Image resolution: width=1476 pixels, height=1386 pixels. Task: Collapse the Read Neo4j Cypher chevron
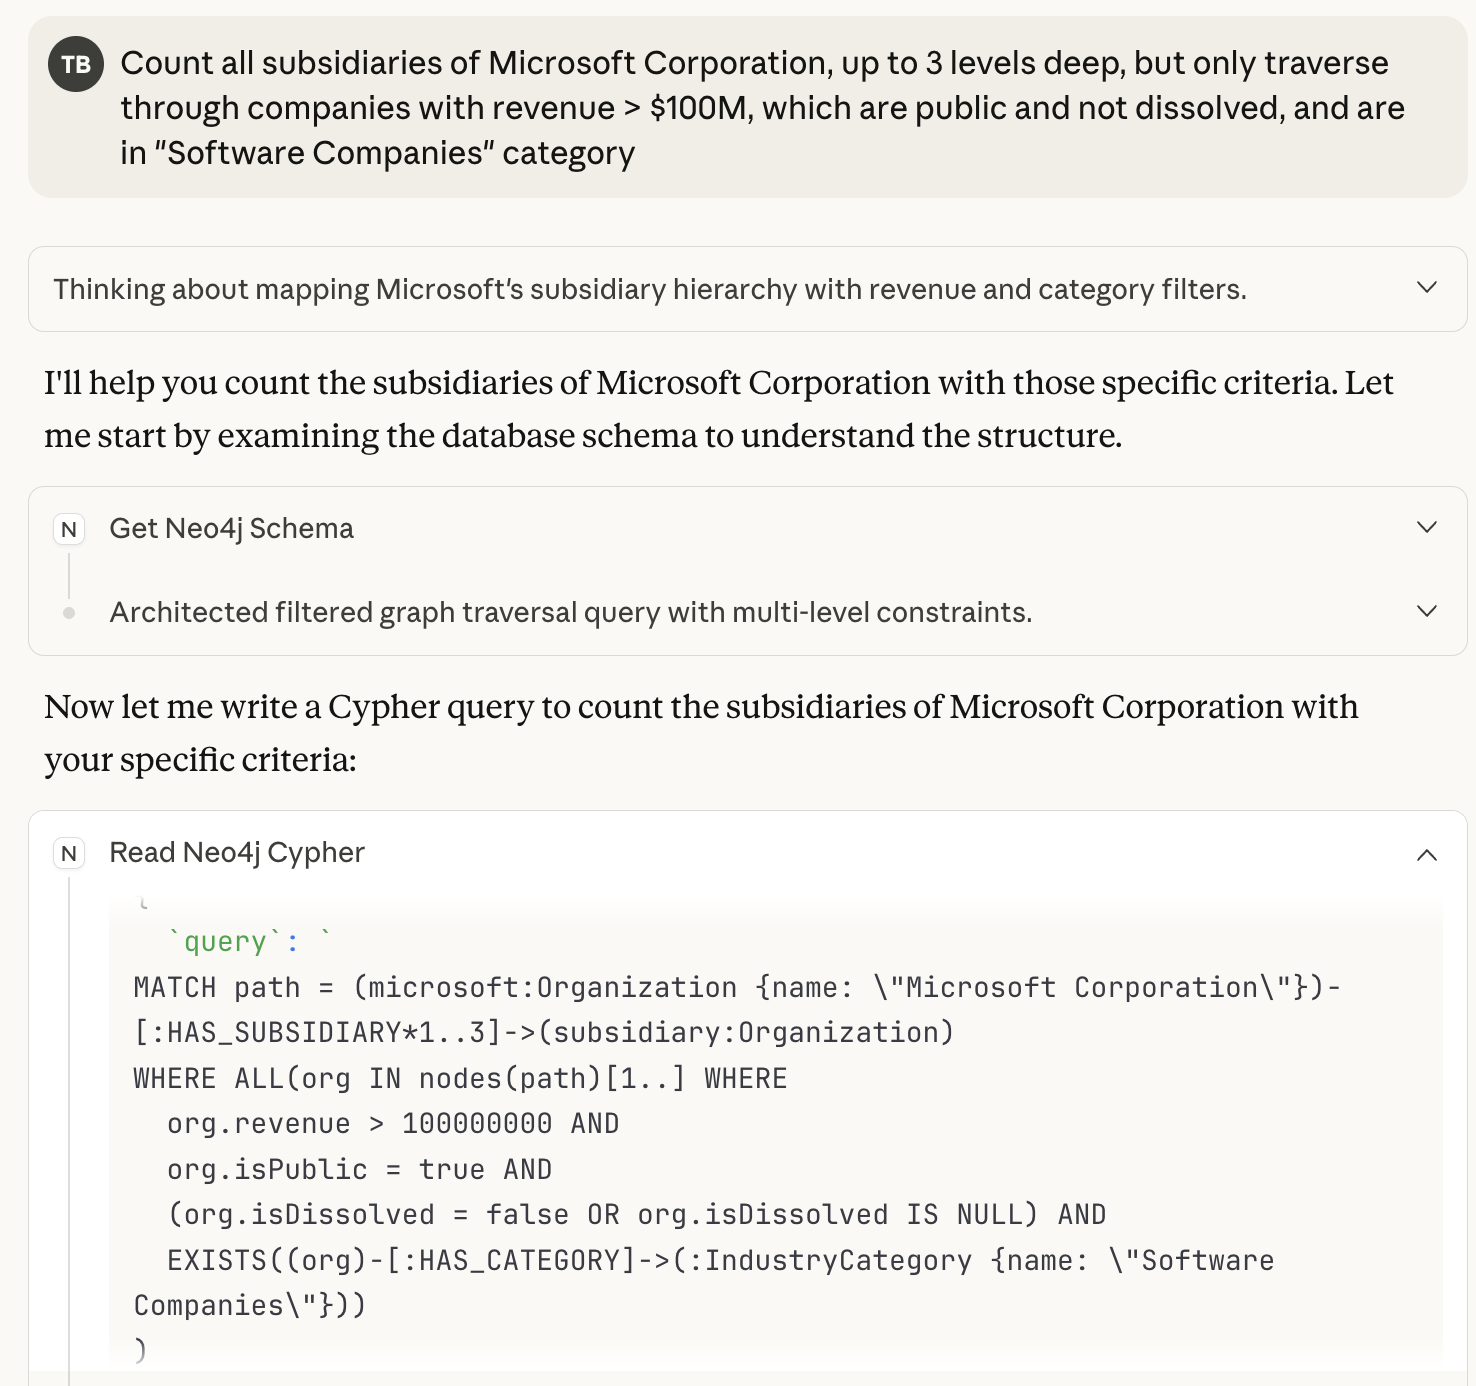1427,854
